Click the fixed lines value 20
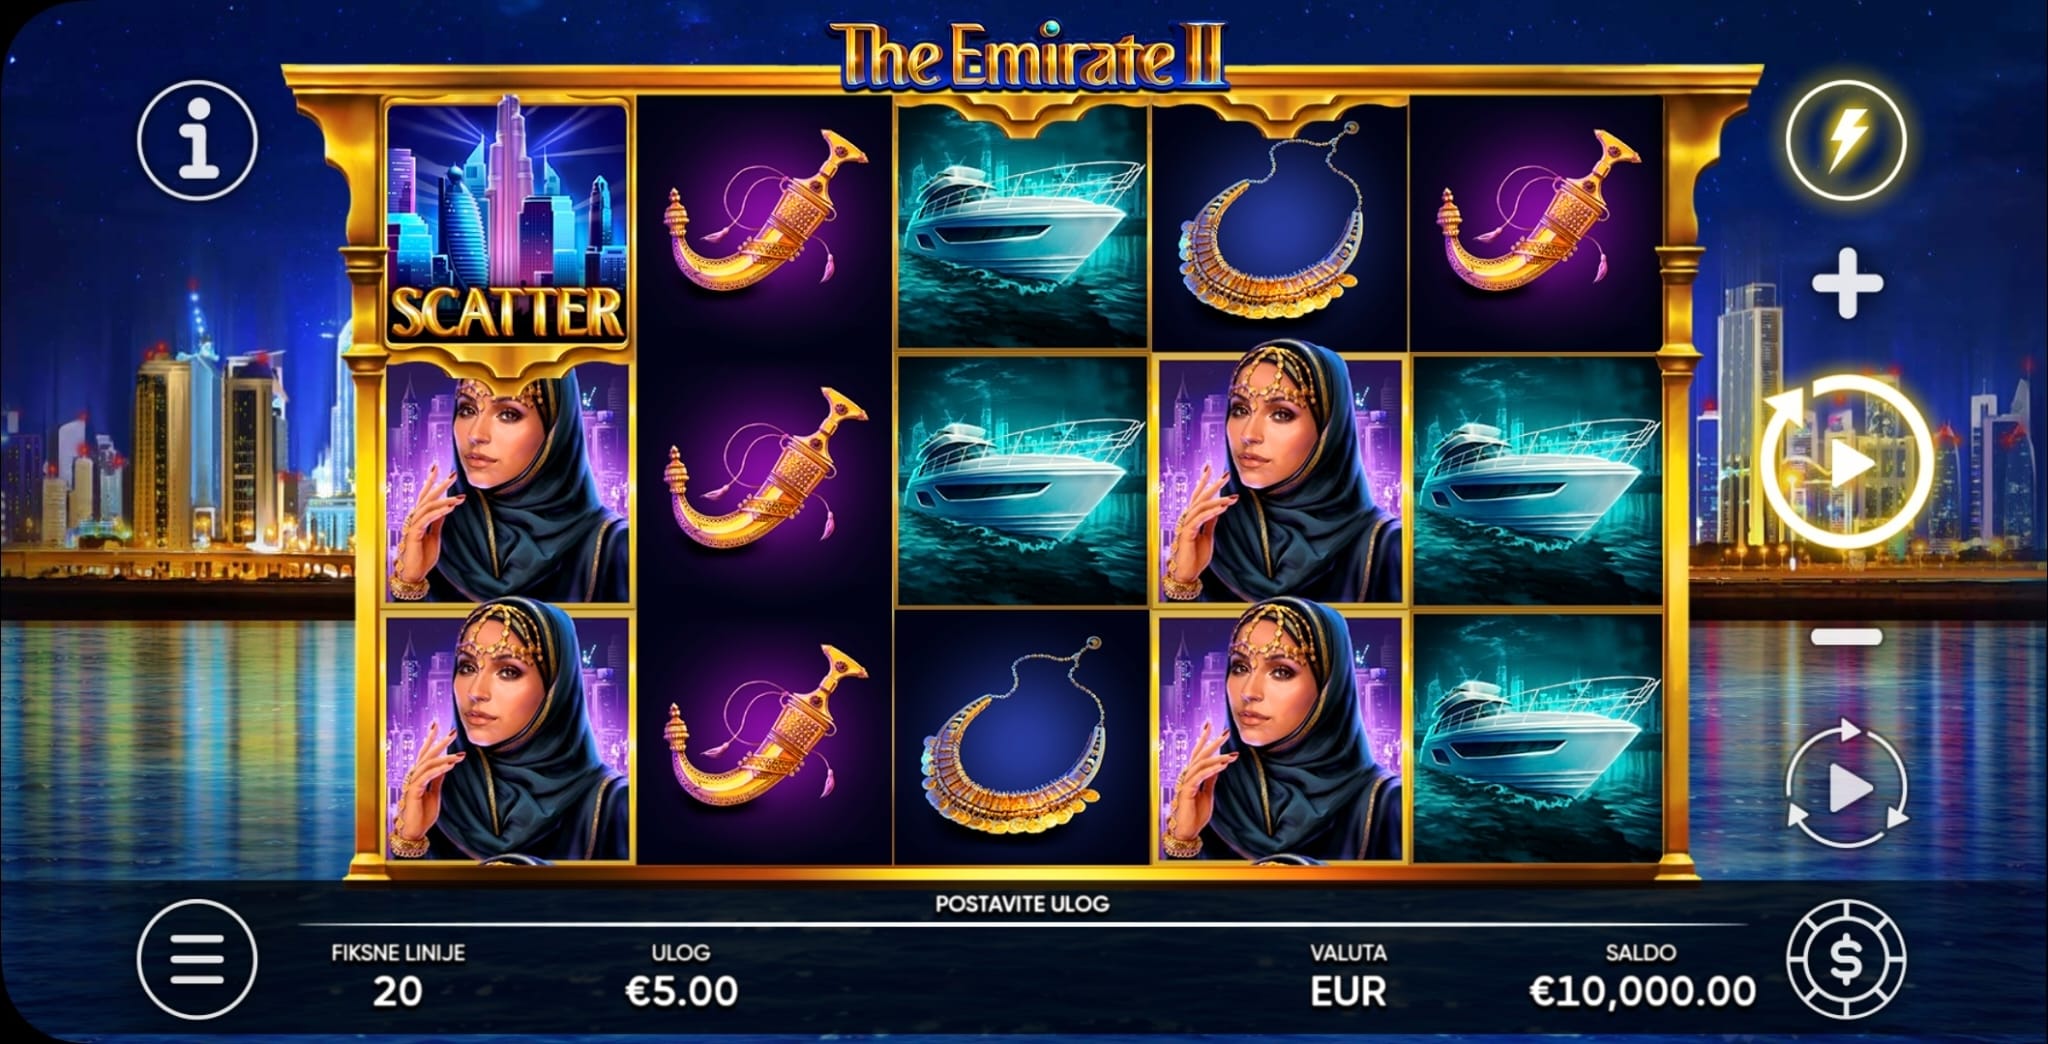 (x=397, y=991)
